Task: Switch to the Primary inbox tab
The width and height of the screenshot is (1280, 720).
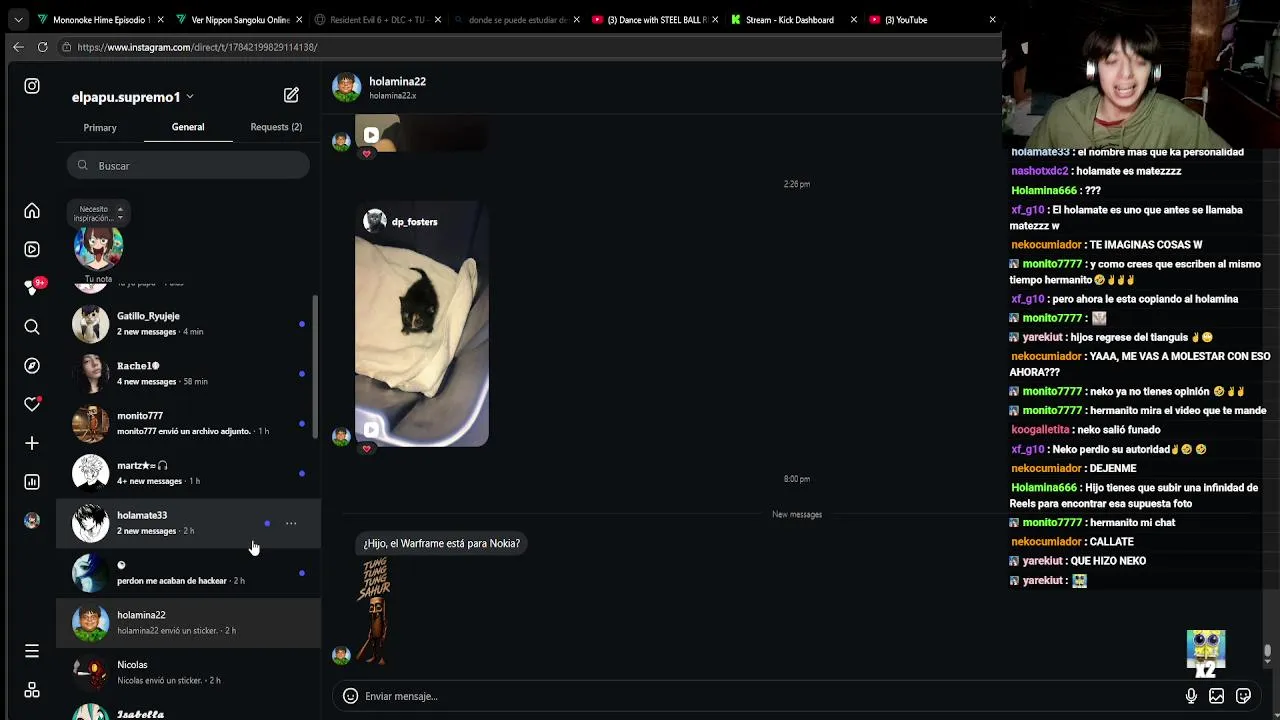Action: pos(100,128)
